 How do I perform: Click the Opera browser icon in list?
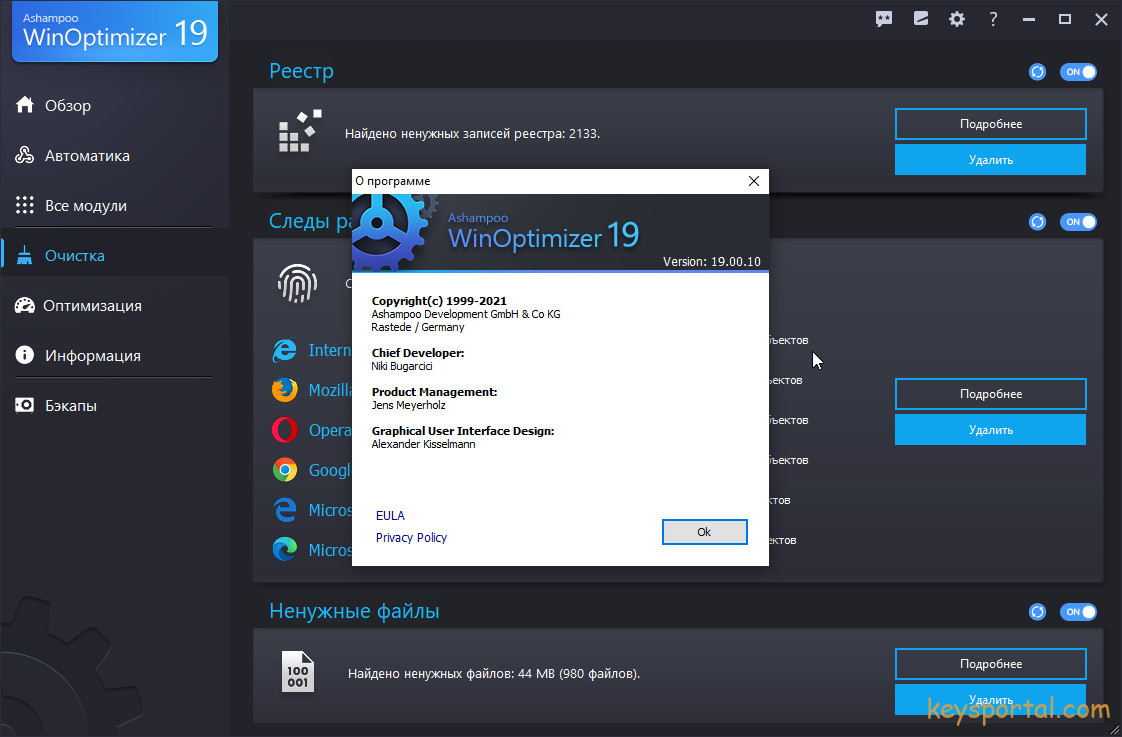pyautogui.click(x=285, y=430)
